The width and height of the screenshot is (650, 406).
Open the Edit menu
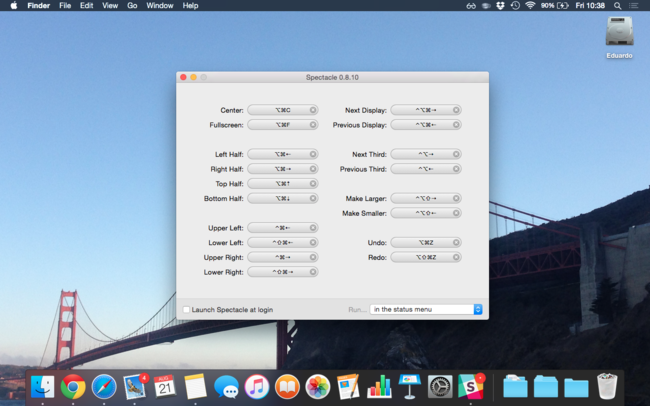pos(86,5)
